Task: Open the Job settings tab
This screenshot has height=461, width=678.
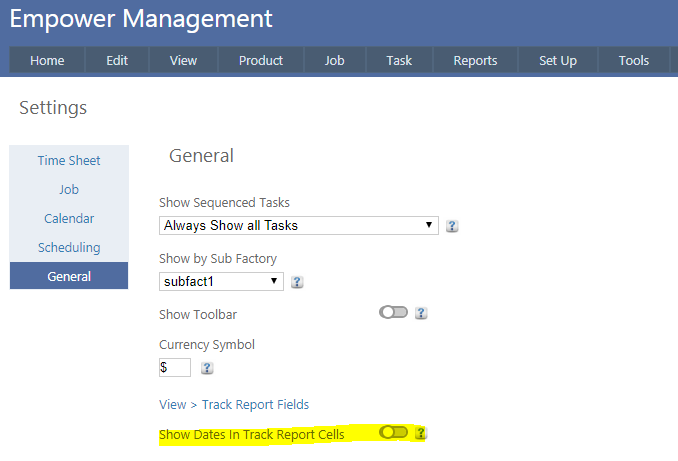Action: [69, 189]
